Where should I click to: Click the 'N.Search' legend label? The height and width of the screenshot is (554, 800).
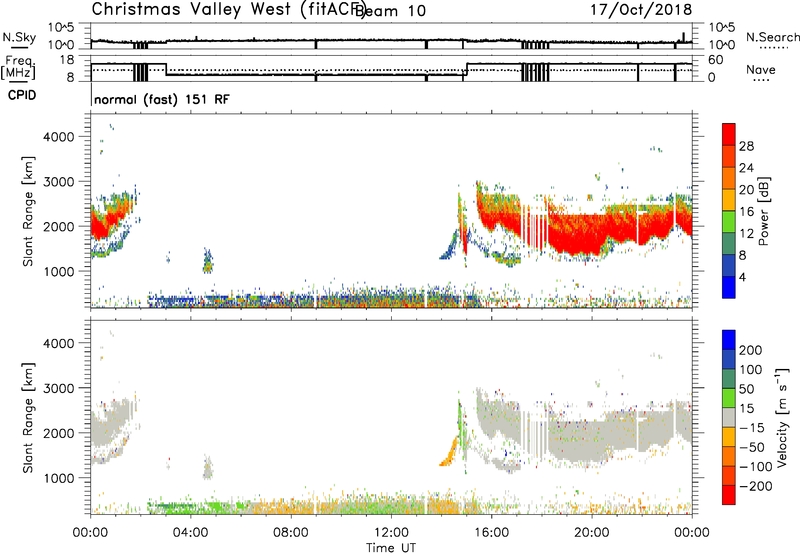pos(773,37)
